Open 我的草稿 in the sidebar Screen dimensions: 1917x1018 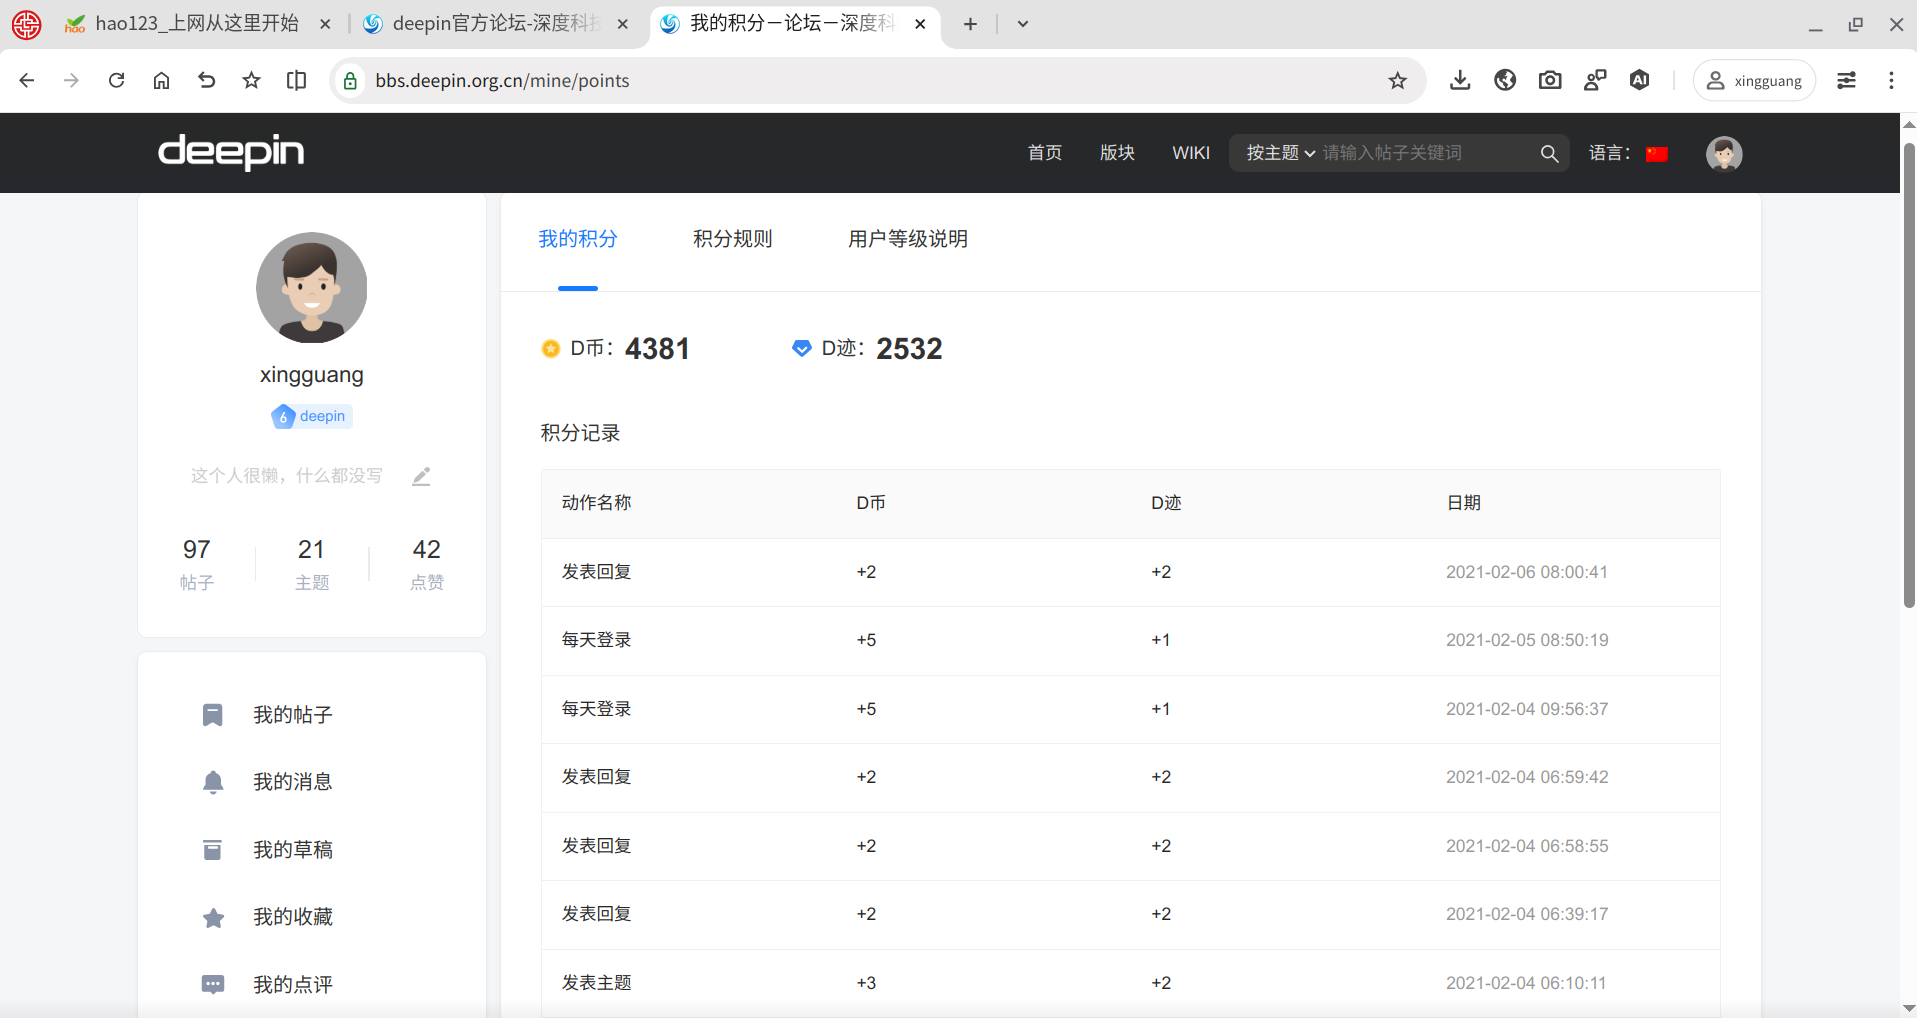click(x=293, y=850)
